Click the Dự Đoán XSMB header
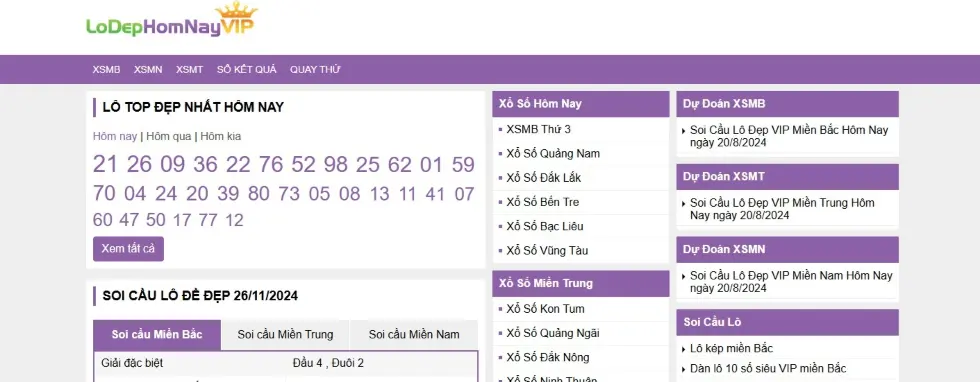The height and width of the screenshot is (382, 980). click(788, 104)
